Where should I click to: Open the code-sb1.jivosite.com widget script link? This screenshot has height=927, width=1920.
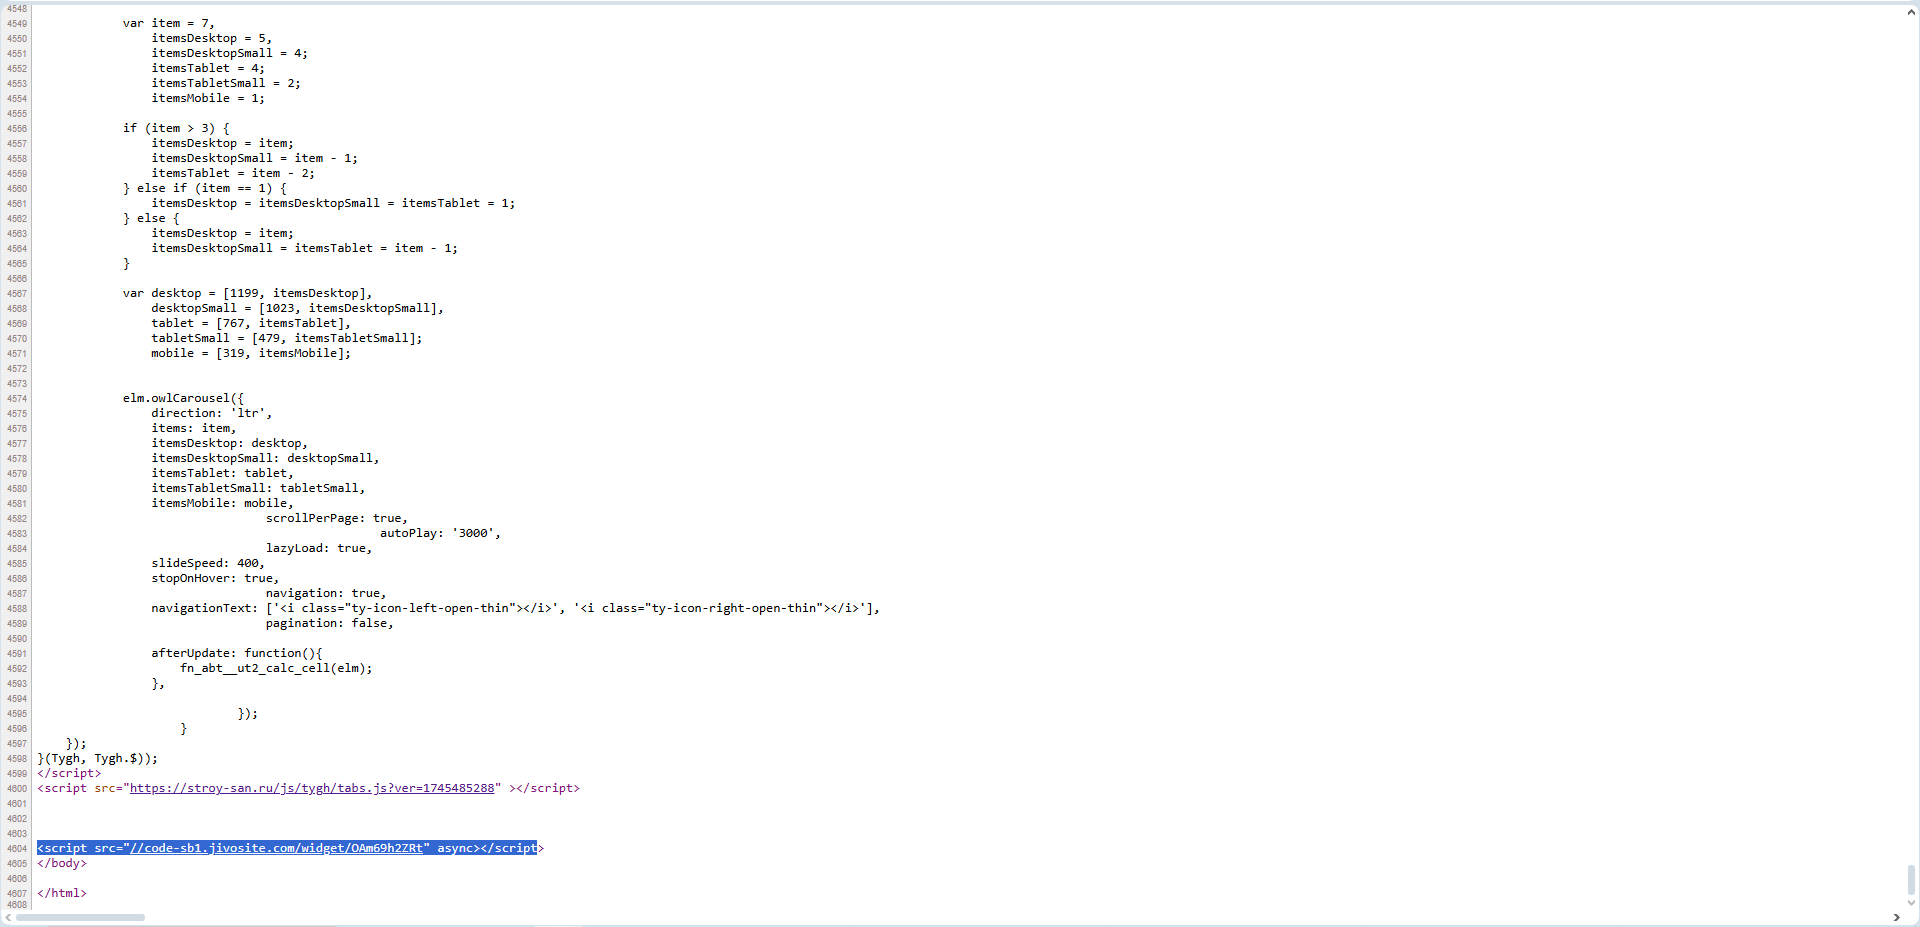point(276,848)
